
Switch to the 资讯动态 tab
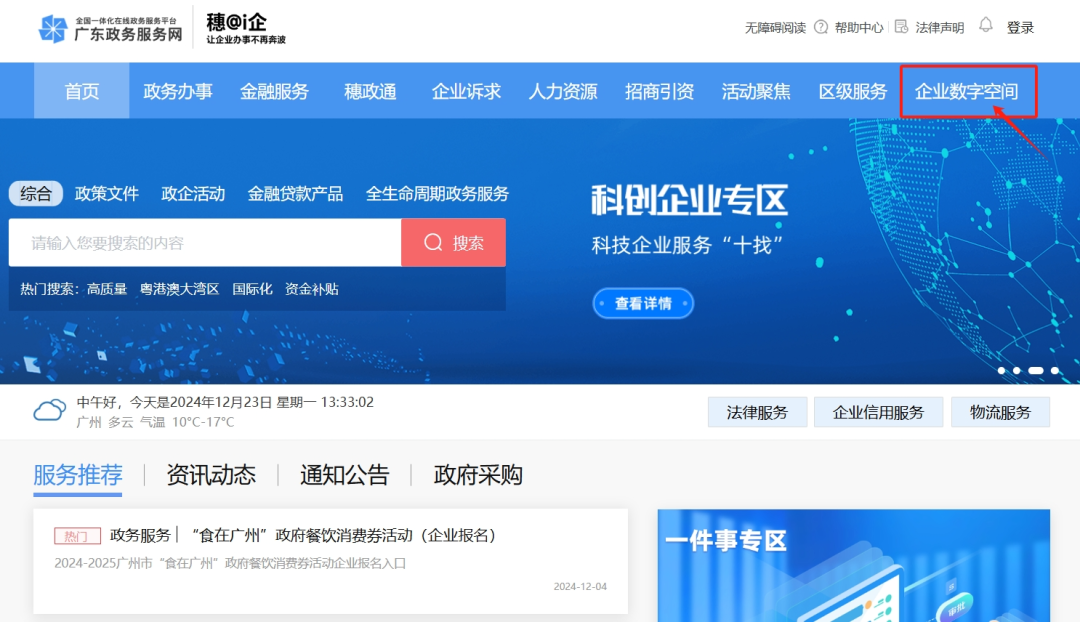[211, 475]
